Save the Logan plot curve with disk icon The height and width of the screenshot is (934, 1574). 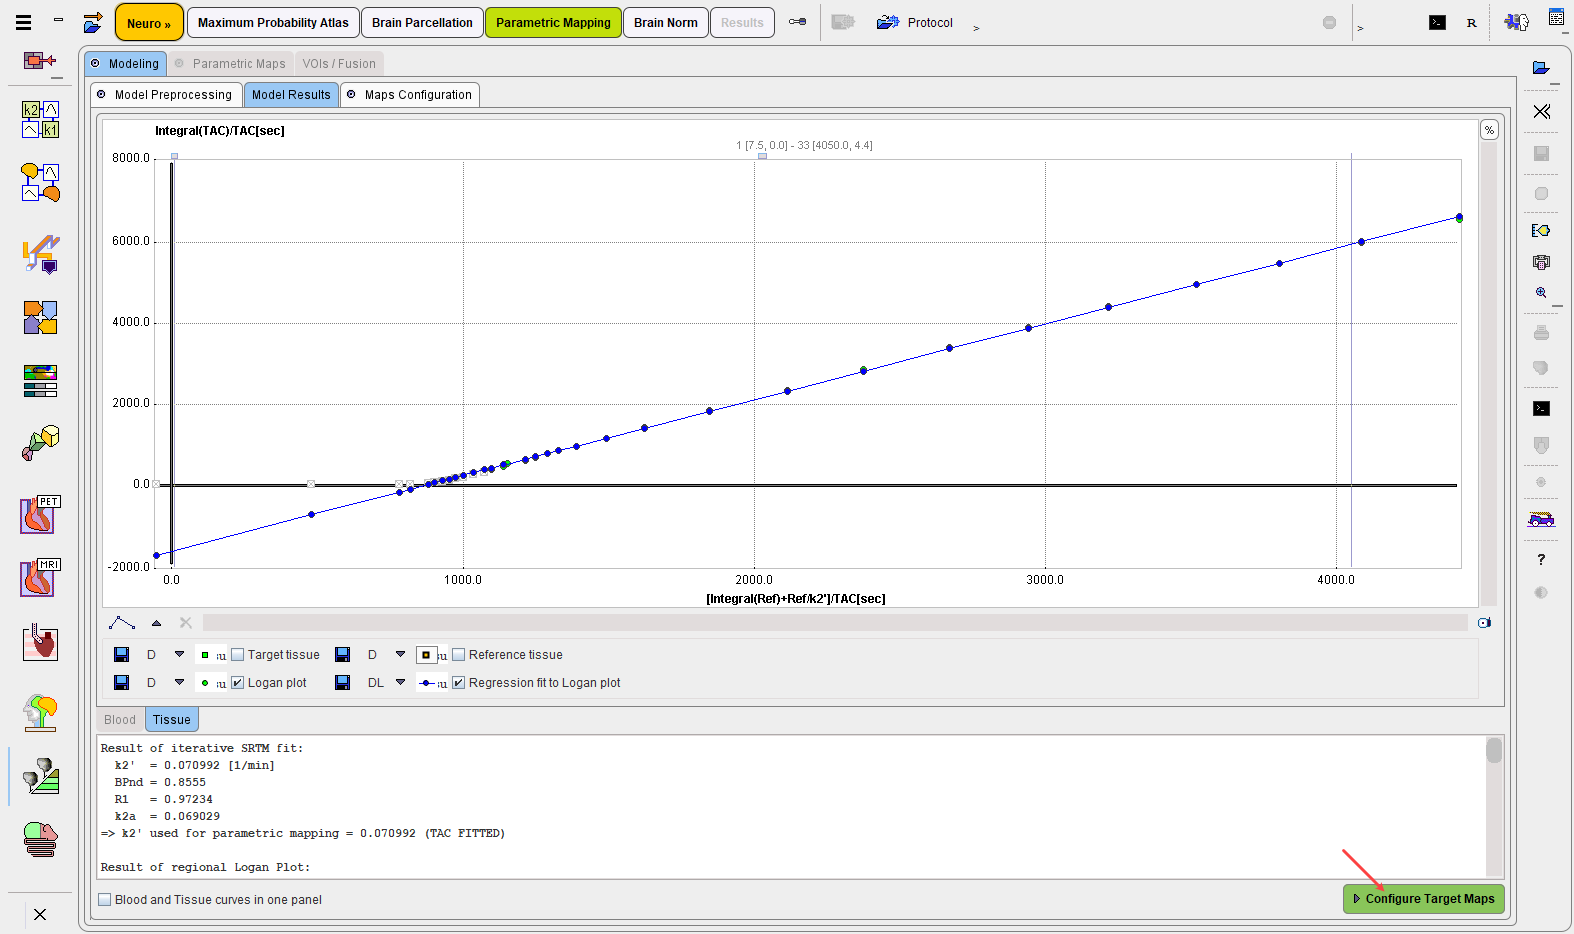tap(121, 683)
